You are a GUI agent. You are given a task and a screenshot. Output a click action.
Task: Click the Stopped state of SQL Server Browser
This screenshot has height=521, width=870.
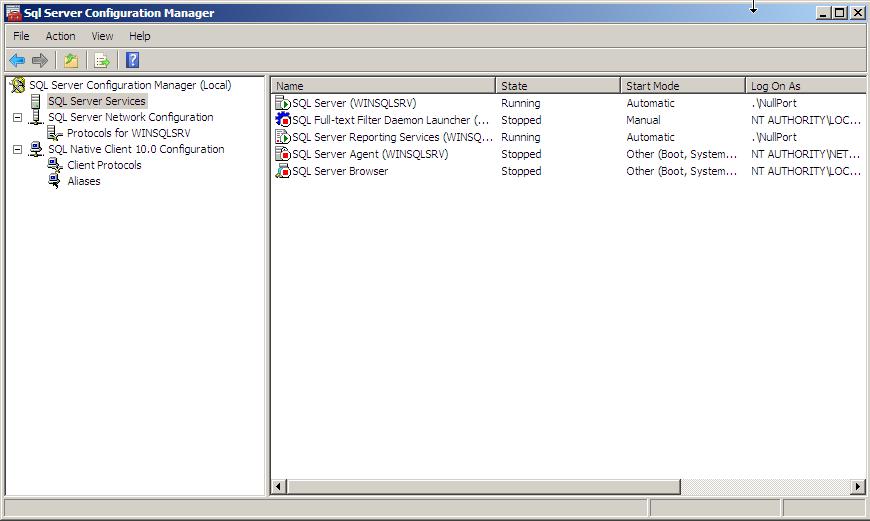(521, 171)
